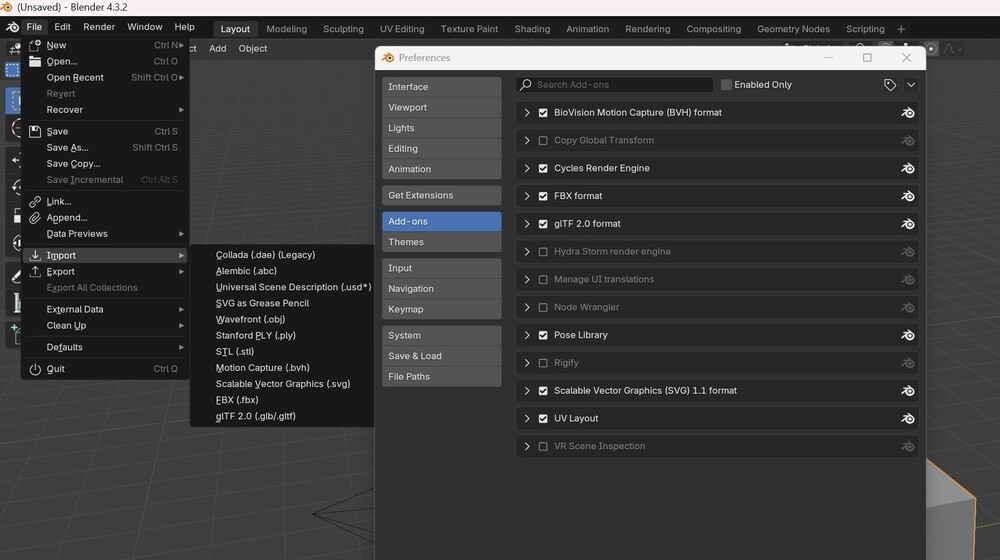Image resolution: width=1000 pixels, height=560 pixels.
Task: Open the Save & Load preferences section
Action: coord(441,356)
